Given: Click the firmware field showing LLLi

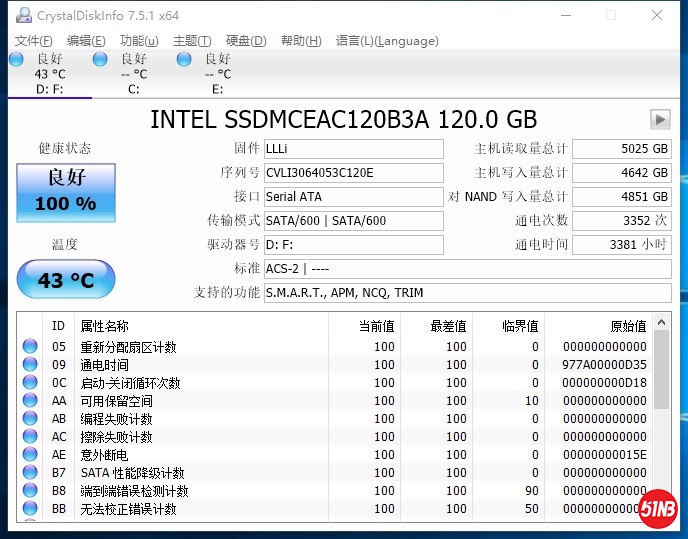Looking at the screenshot, I should 353,149.
